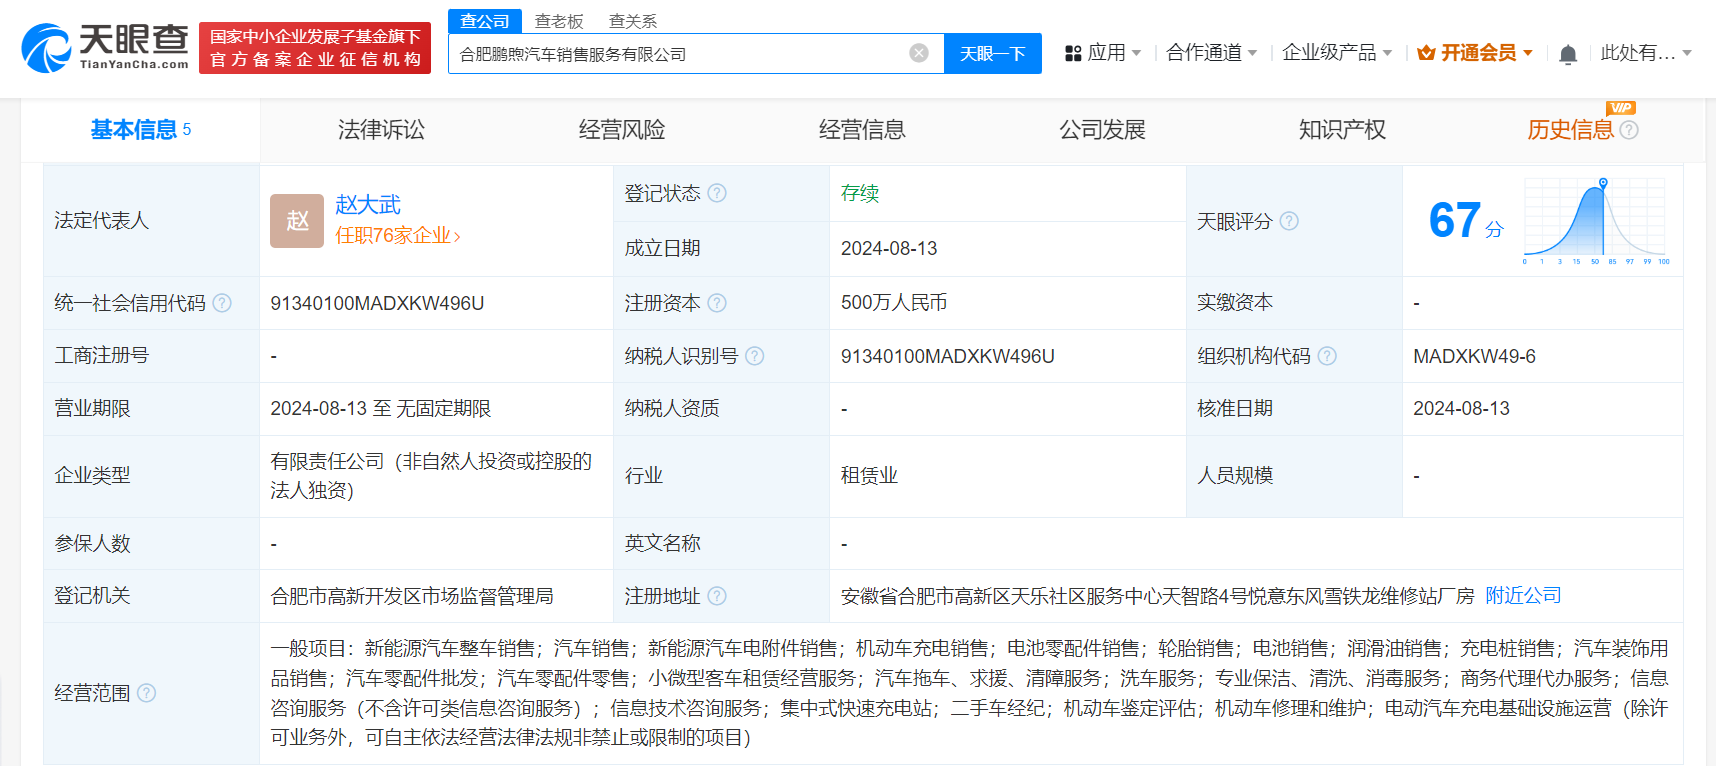Click the 天眼一下 search button
Image resolution: width=1716 pixels, height=766 pixels.
point(992,54)
